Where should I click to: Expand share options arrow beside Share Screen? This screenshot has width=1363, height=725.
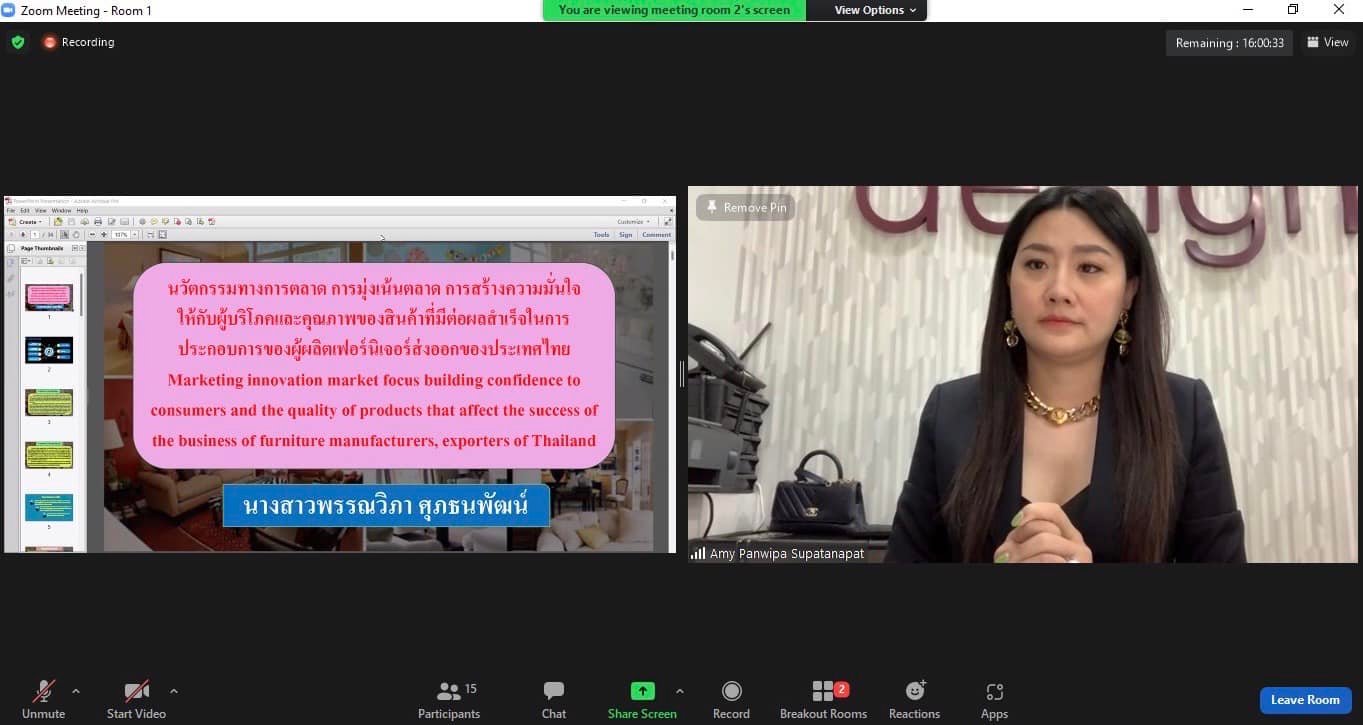point(680,691)
